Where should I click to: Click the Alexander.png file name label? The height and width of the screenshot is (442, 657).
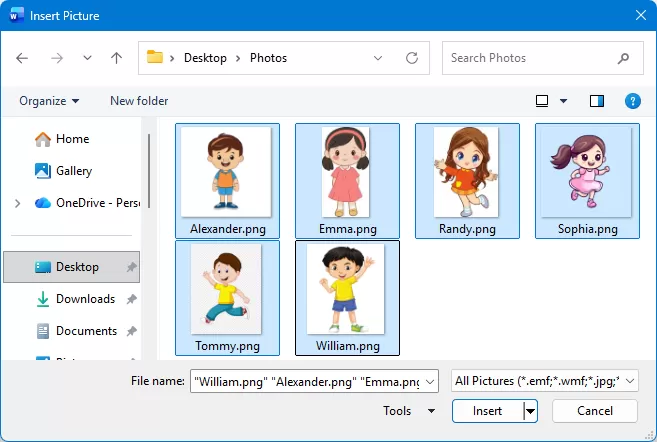(228, 229)
